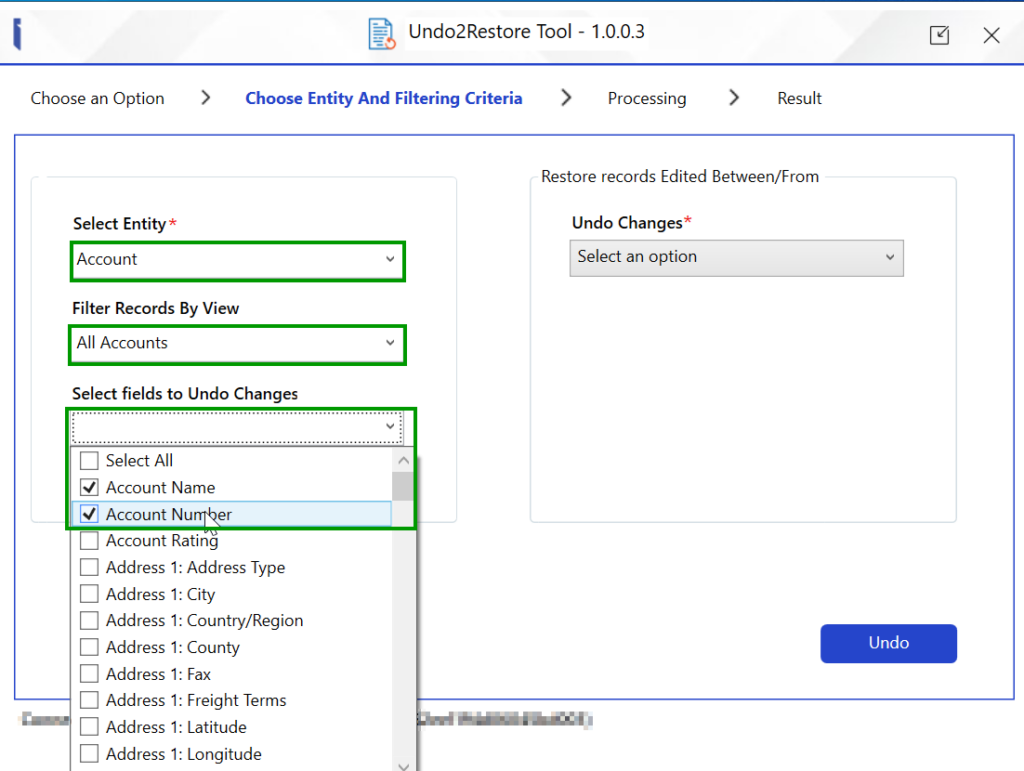
Task: Uncheck the Account Number field
Action: coord(88,514)
